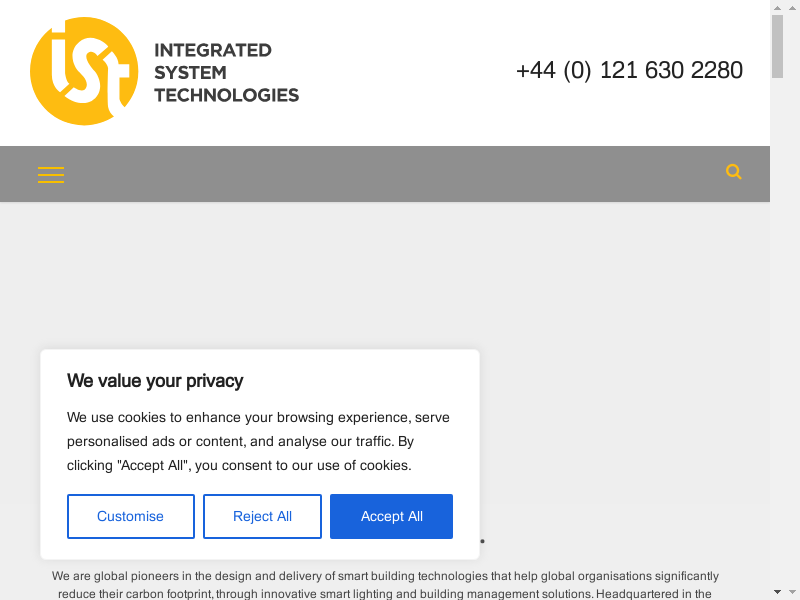Reject all cookies
This screenshot has width=800, height=600.
(x=262, y=516)
